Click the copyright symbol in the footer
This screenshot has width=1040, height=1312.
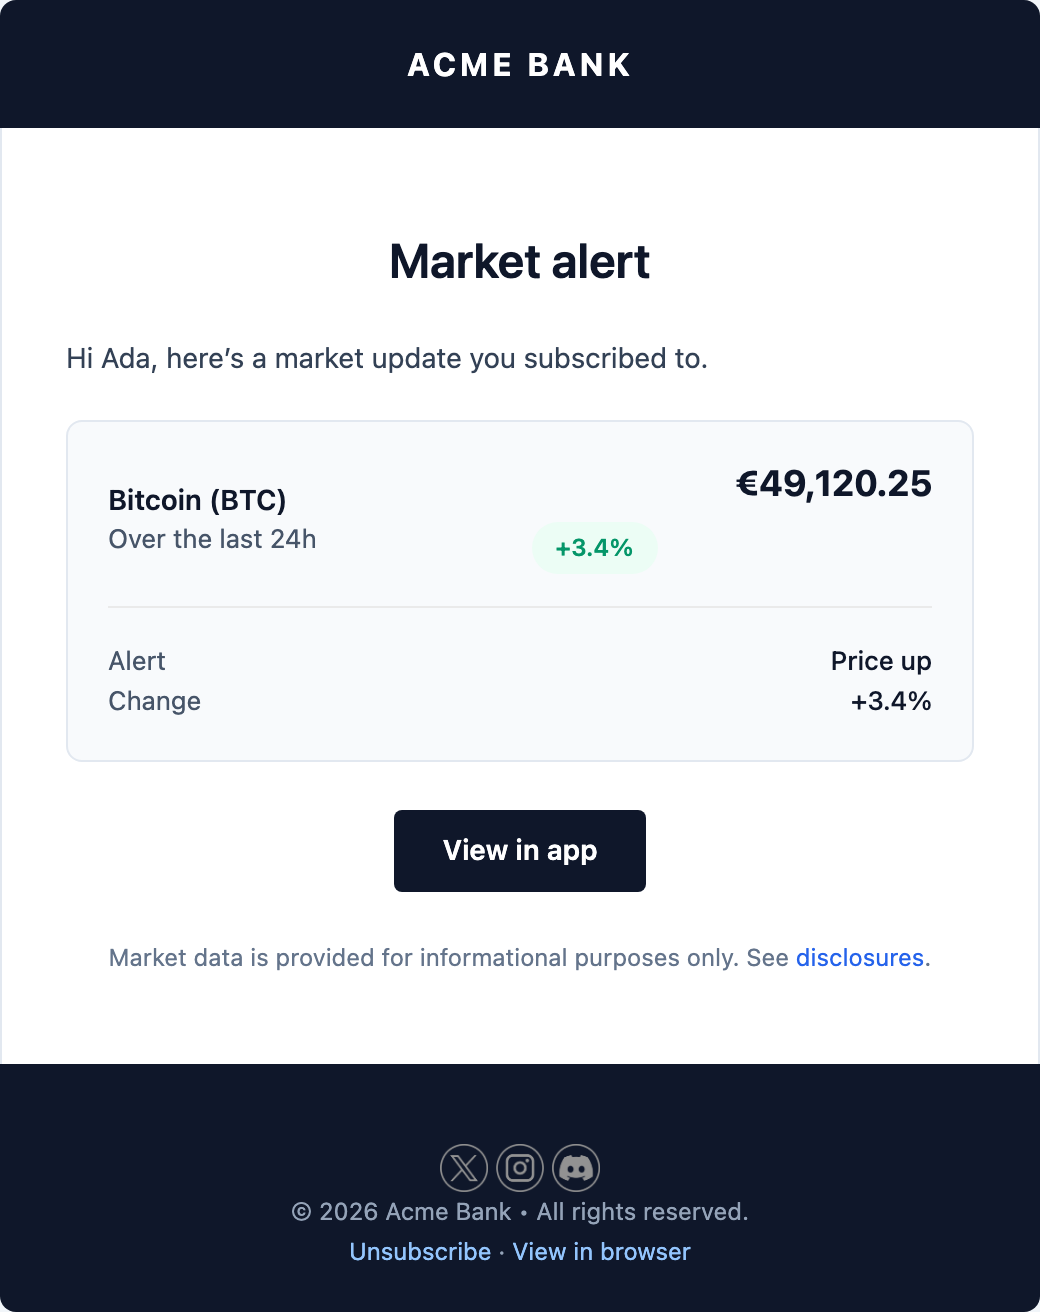click(302, 1211)
